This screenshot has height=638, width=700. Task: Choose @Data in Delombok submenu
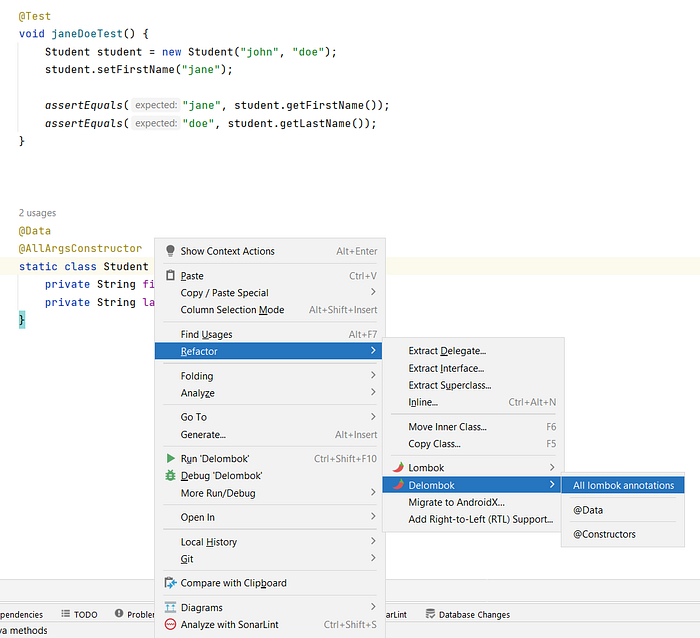point(623,510)
